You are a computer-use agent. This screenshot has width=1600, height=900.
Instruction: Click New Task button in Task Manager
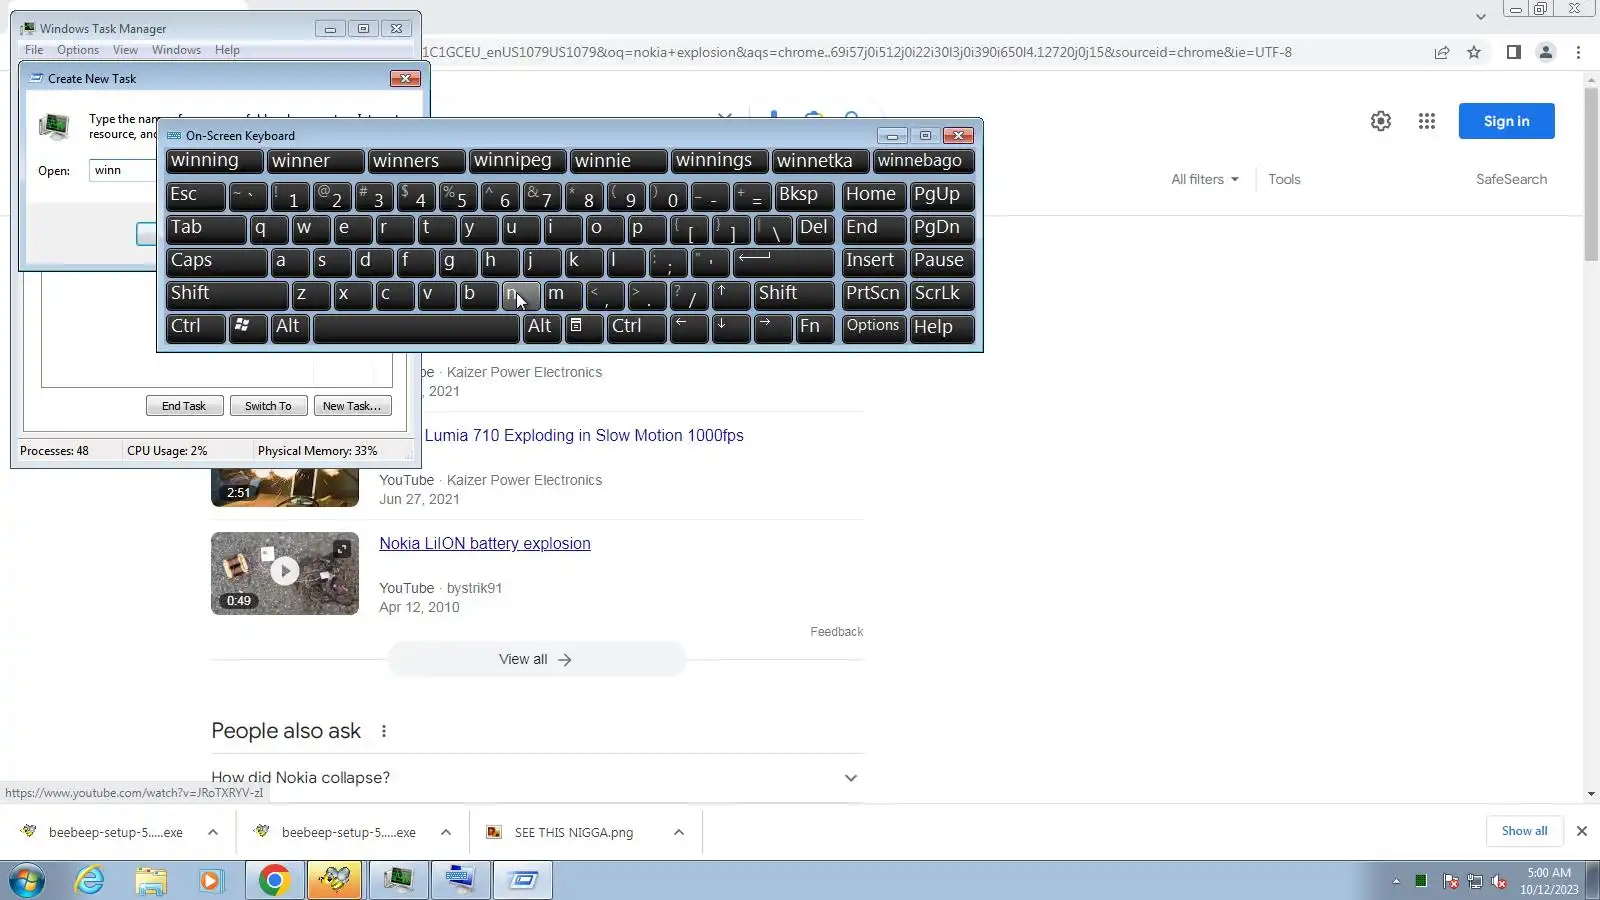[352, 406]
